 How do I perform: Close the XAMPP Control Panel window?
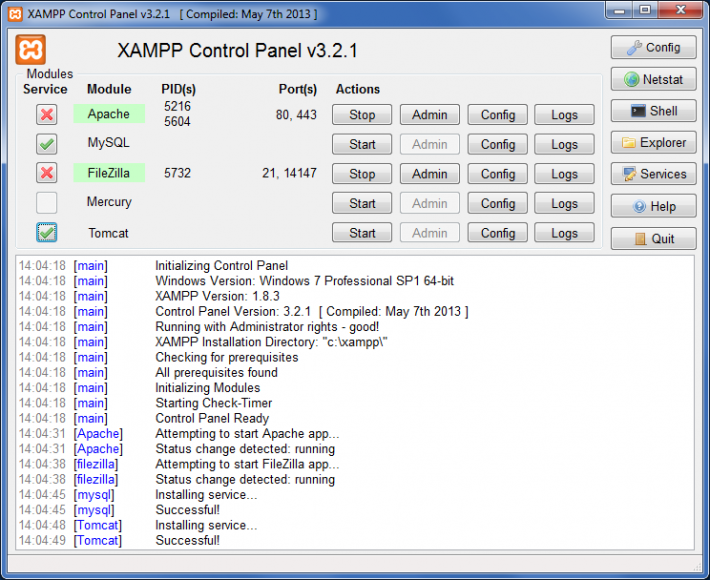coord(680,10)
